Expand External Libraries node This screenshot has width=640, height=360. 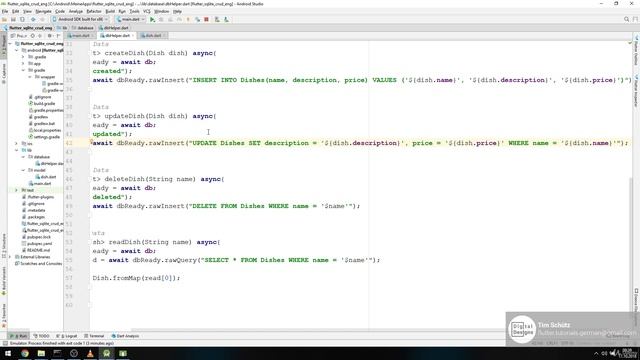pos(10,257)
